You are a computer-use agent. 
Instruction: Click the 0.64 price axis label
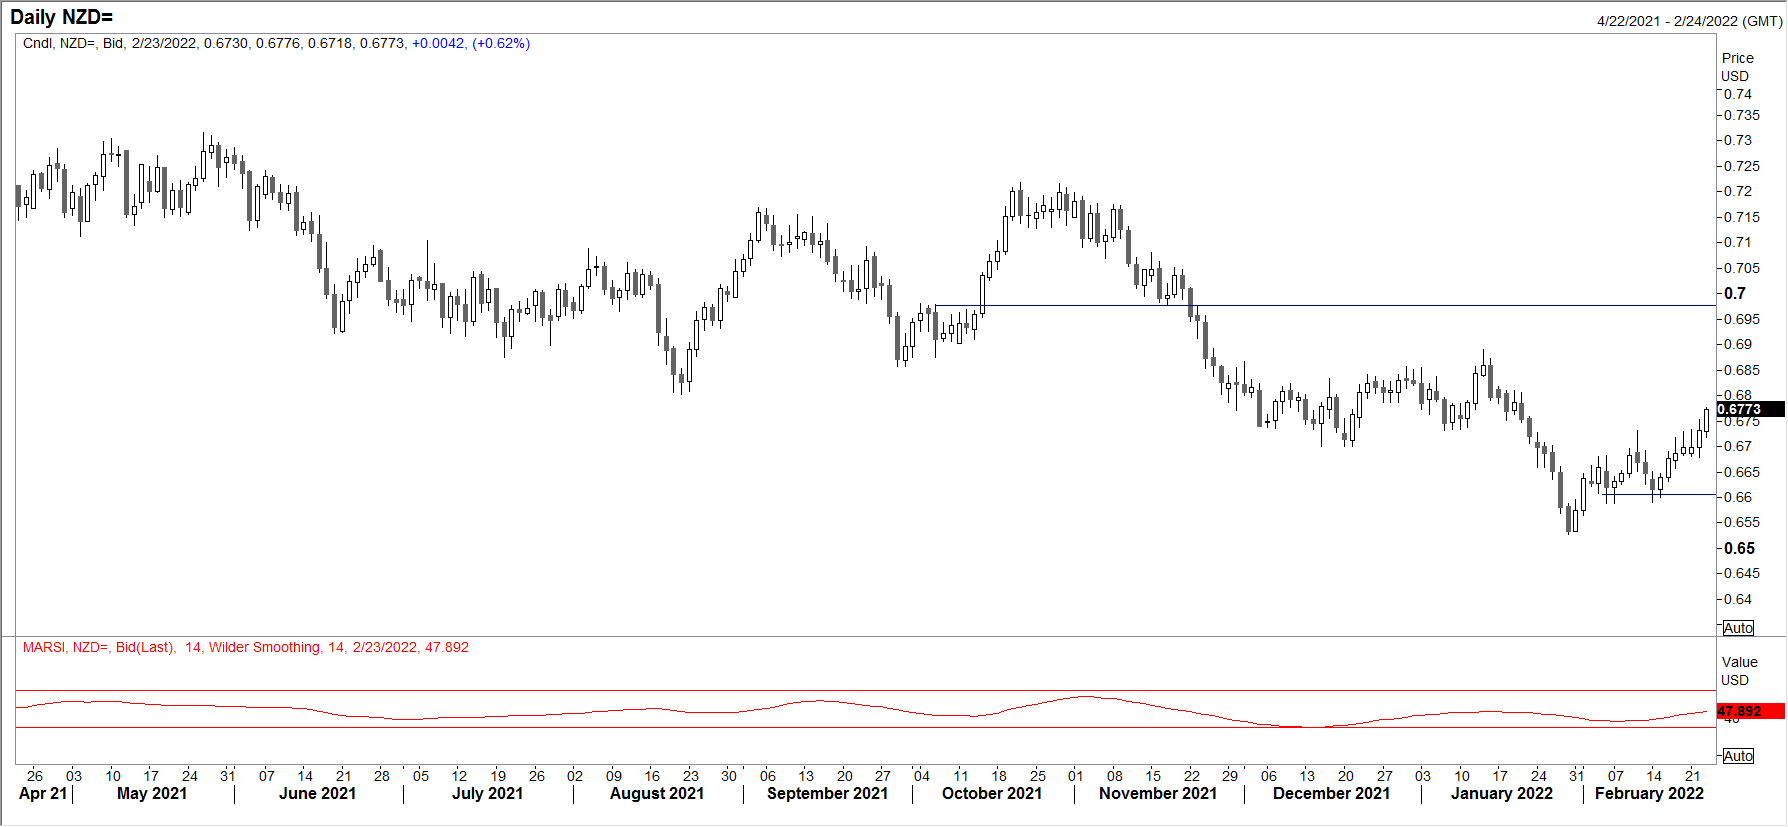pos(1738,599)
